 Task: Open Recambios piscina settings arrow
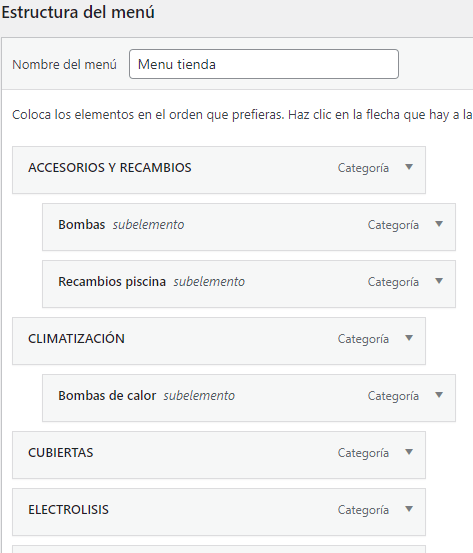coord(439,281)
